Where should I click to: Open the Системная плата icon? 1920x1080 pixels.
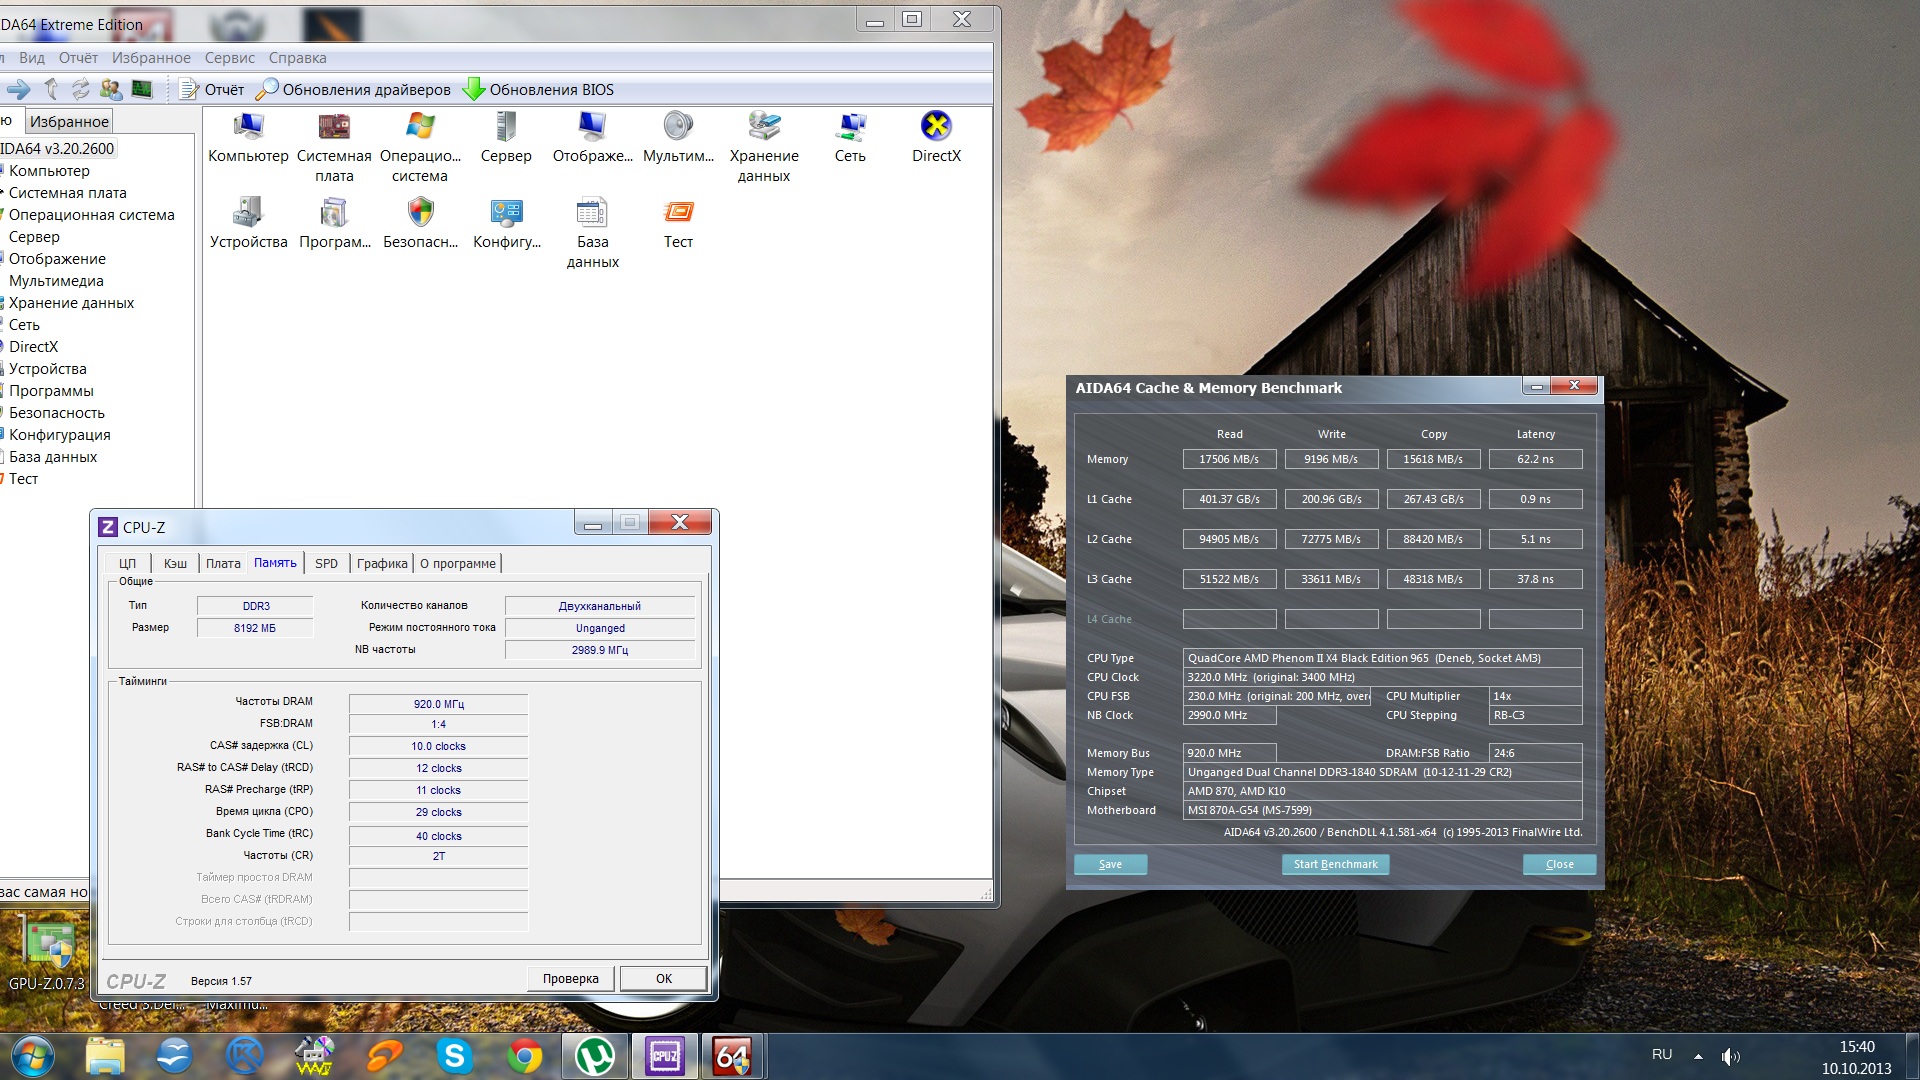[334, 128]
